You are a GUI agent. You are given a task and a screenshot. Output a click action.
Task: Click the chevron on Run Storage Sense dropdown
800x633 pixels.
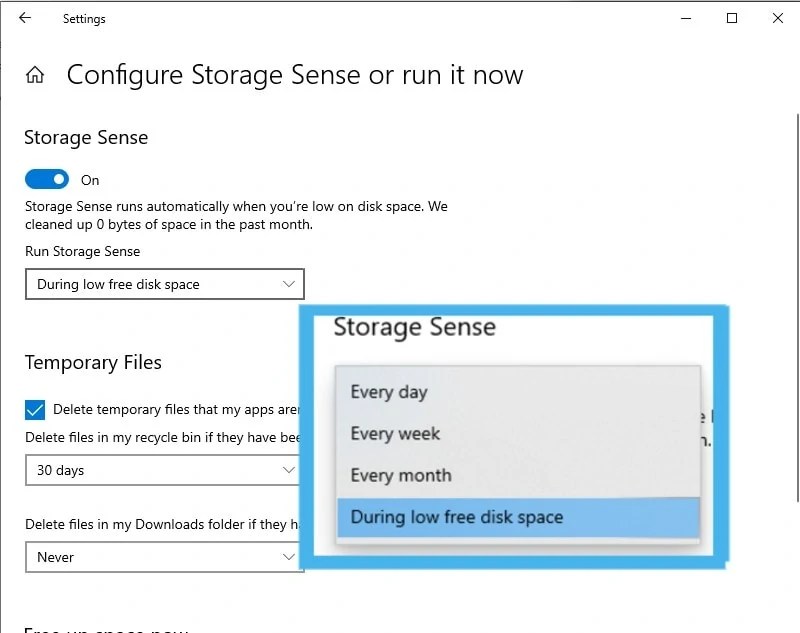290,284
